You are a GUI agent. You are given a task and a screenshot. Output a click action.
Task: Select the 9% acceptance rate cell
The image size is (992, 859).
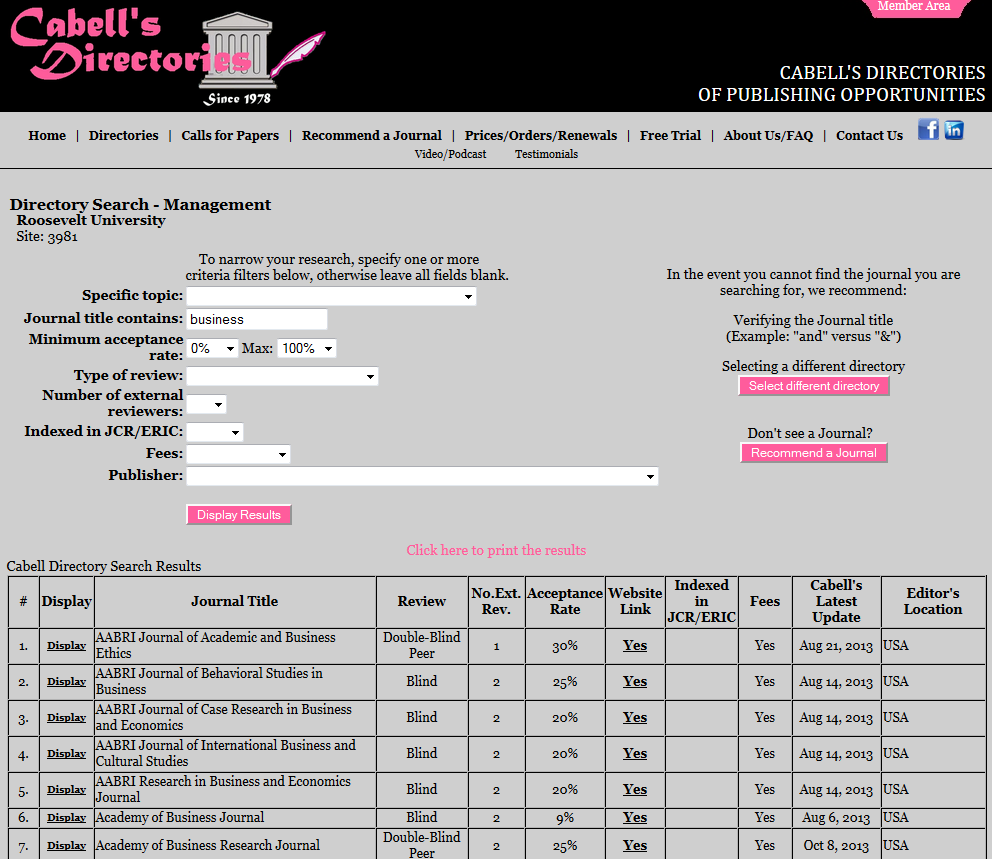(564, 818)
